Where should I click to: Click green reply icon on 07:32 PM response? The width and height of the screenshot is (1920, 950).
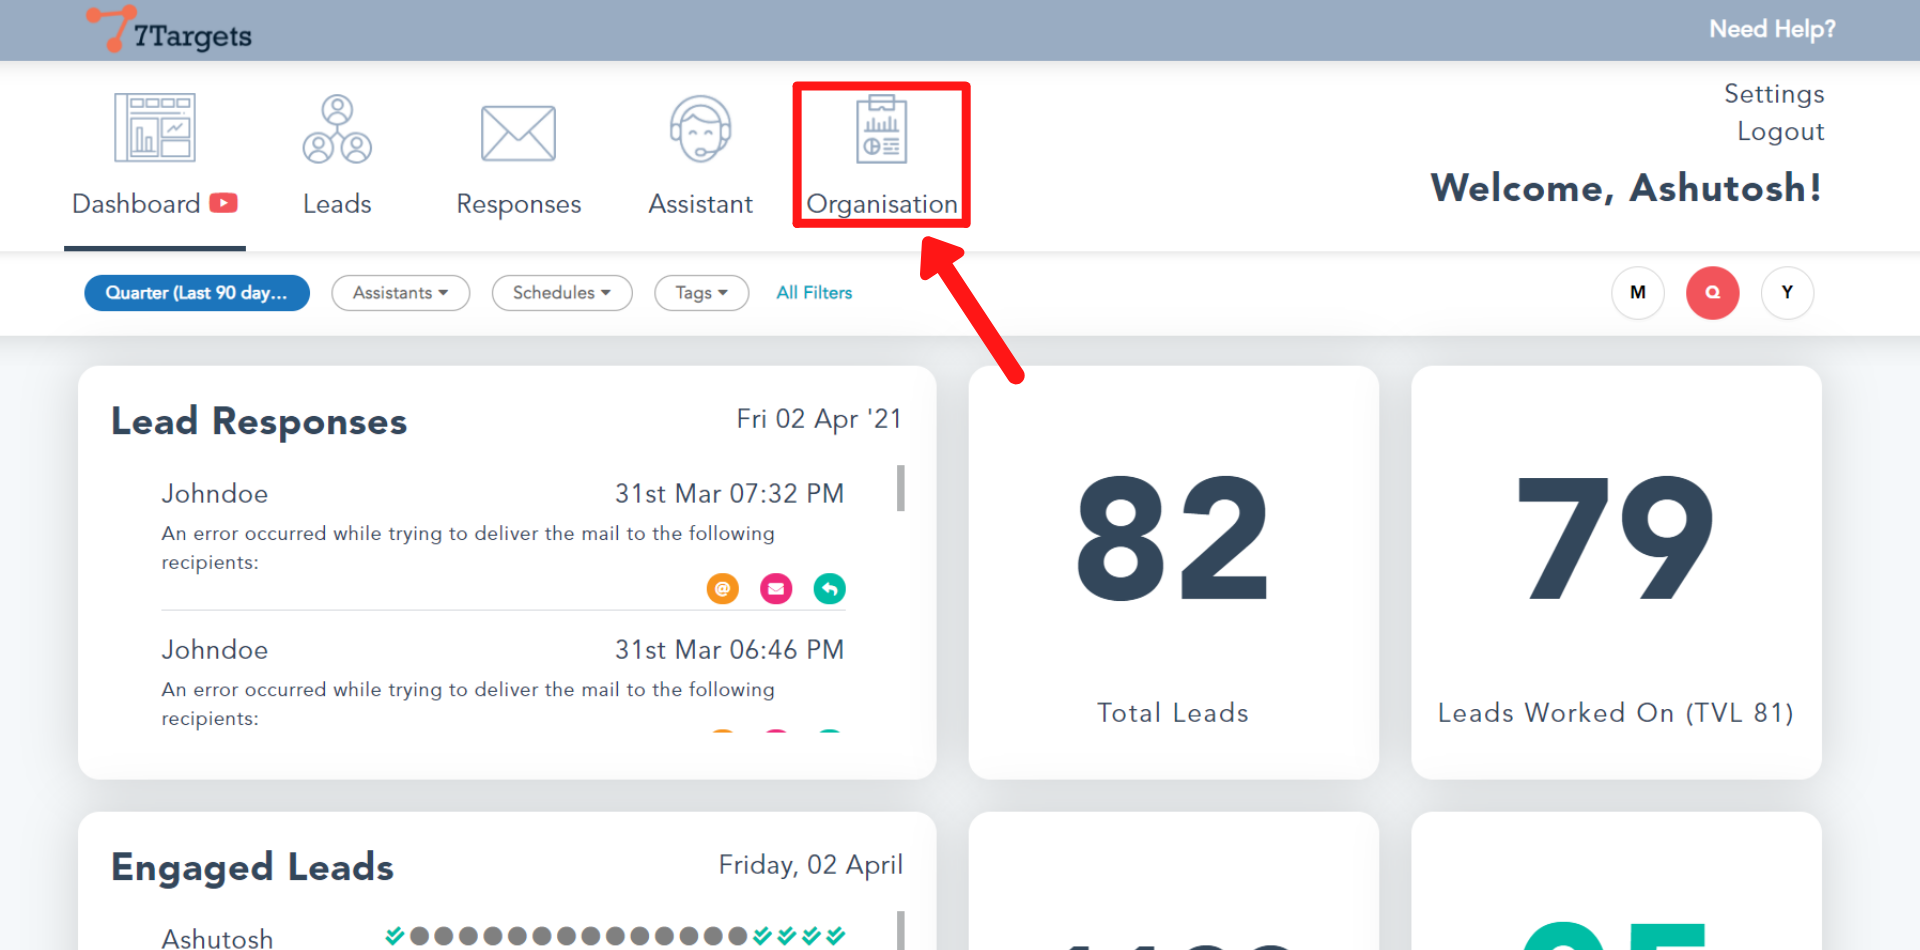(x=829, y=589)
